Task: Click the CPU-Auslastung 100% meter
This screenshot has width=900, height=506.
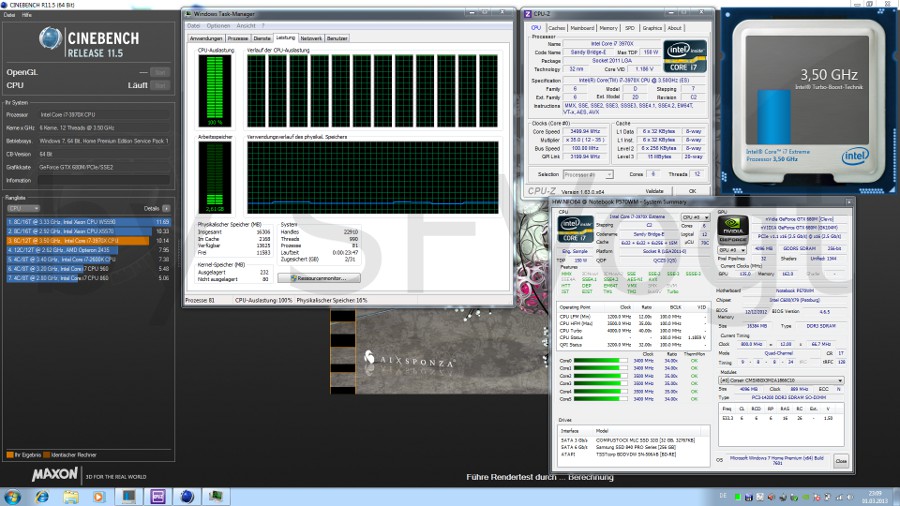Action: tap(215, 91)
